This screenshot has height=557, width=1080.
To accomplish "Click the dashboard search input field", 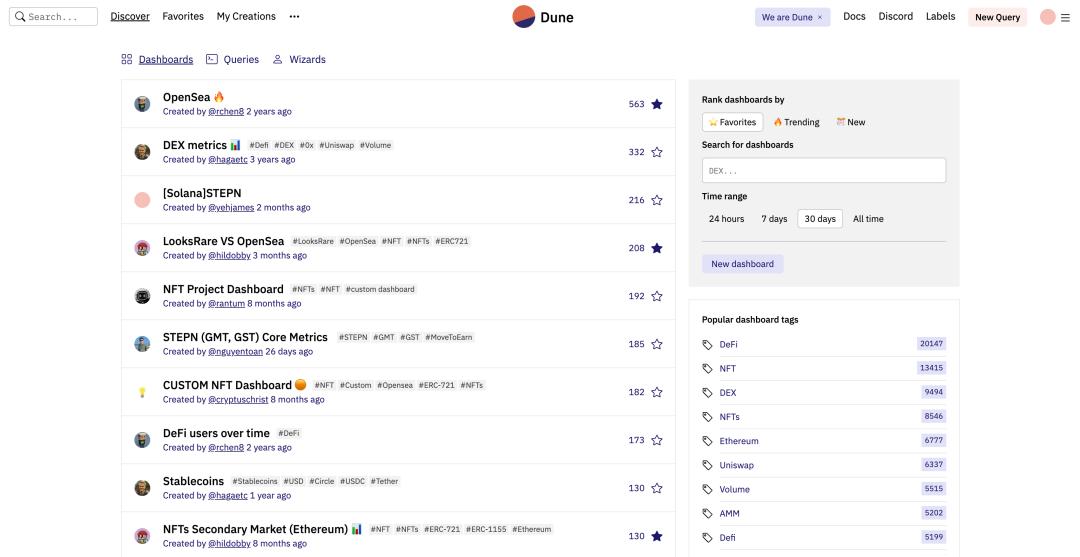I will 823,171.
